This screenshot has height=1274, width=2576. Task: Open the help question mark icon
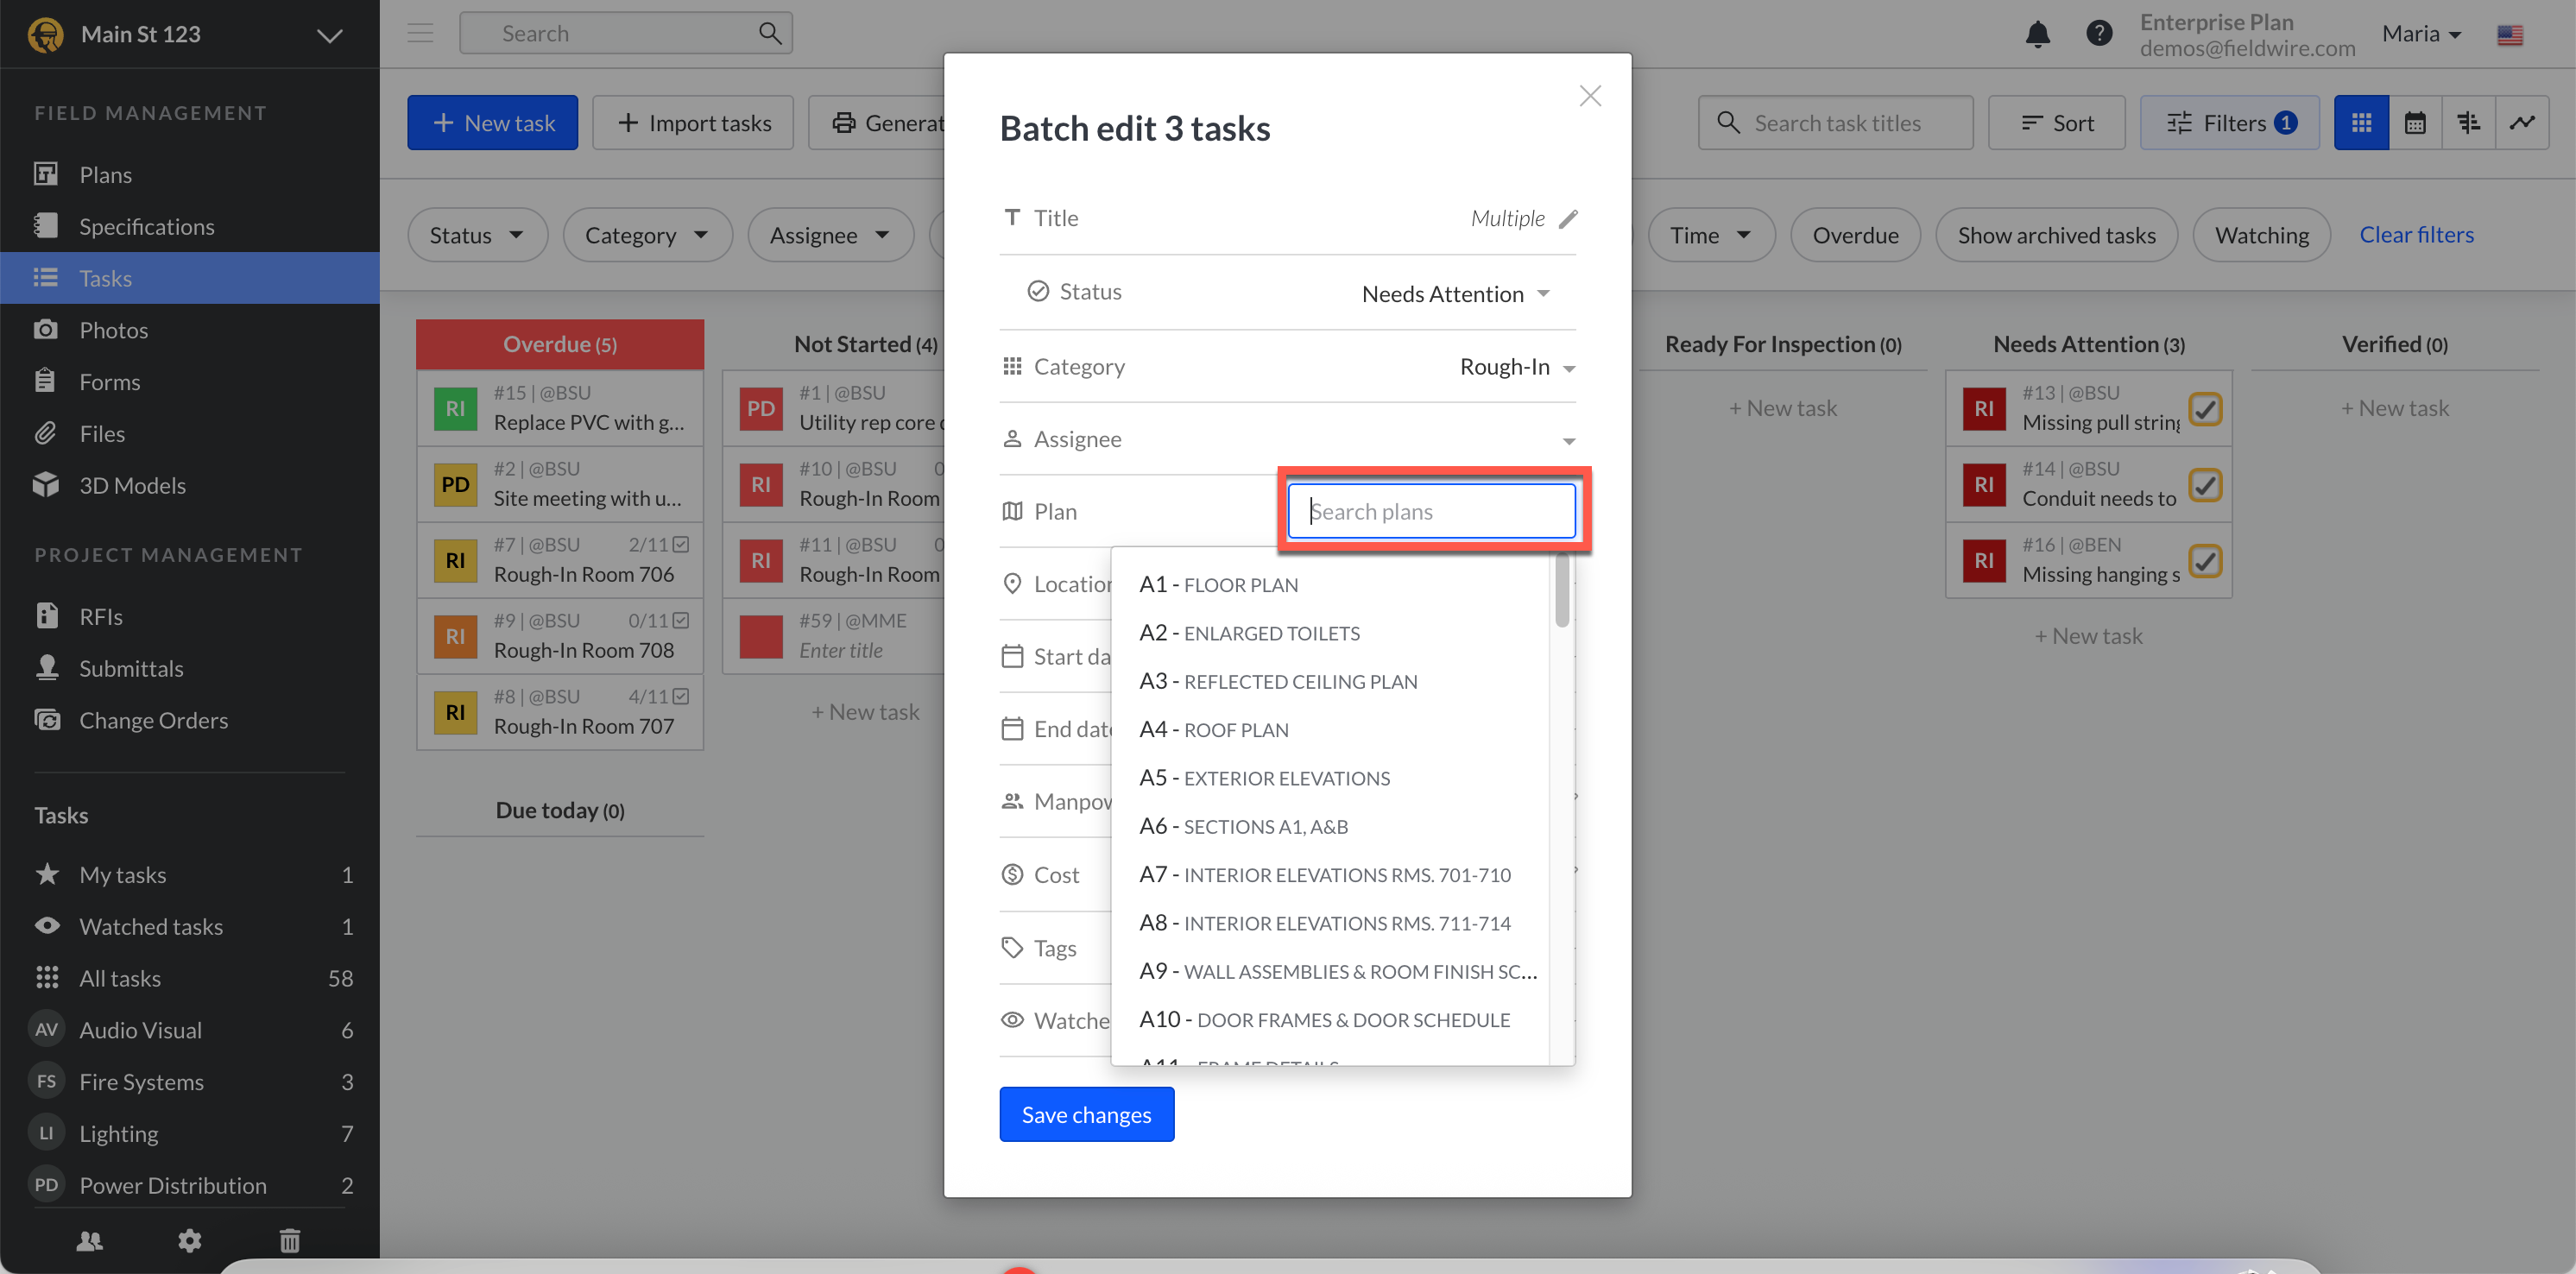(2099, 34)
